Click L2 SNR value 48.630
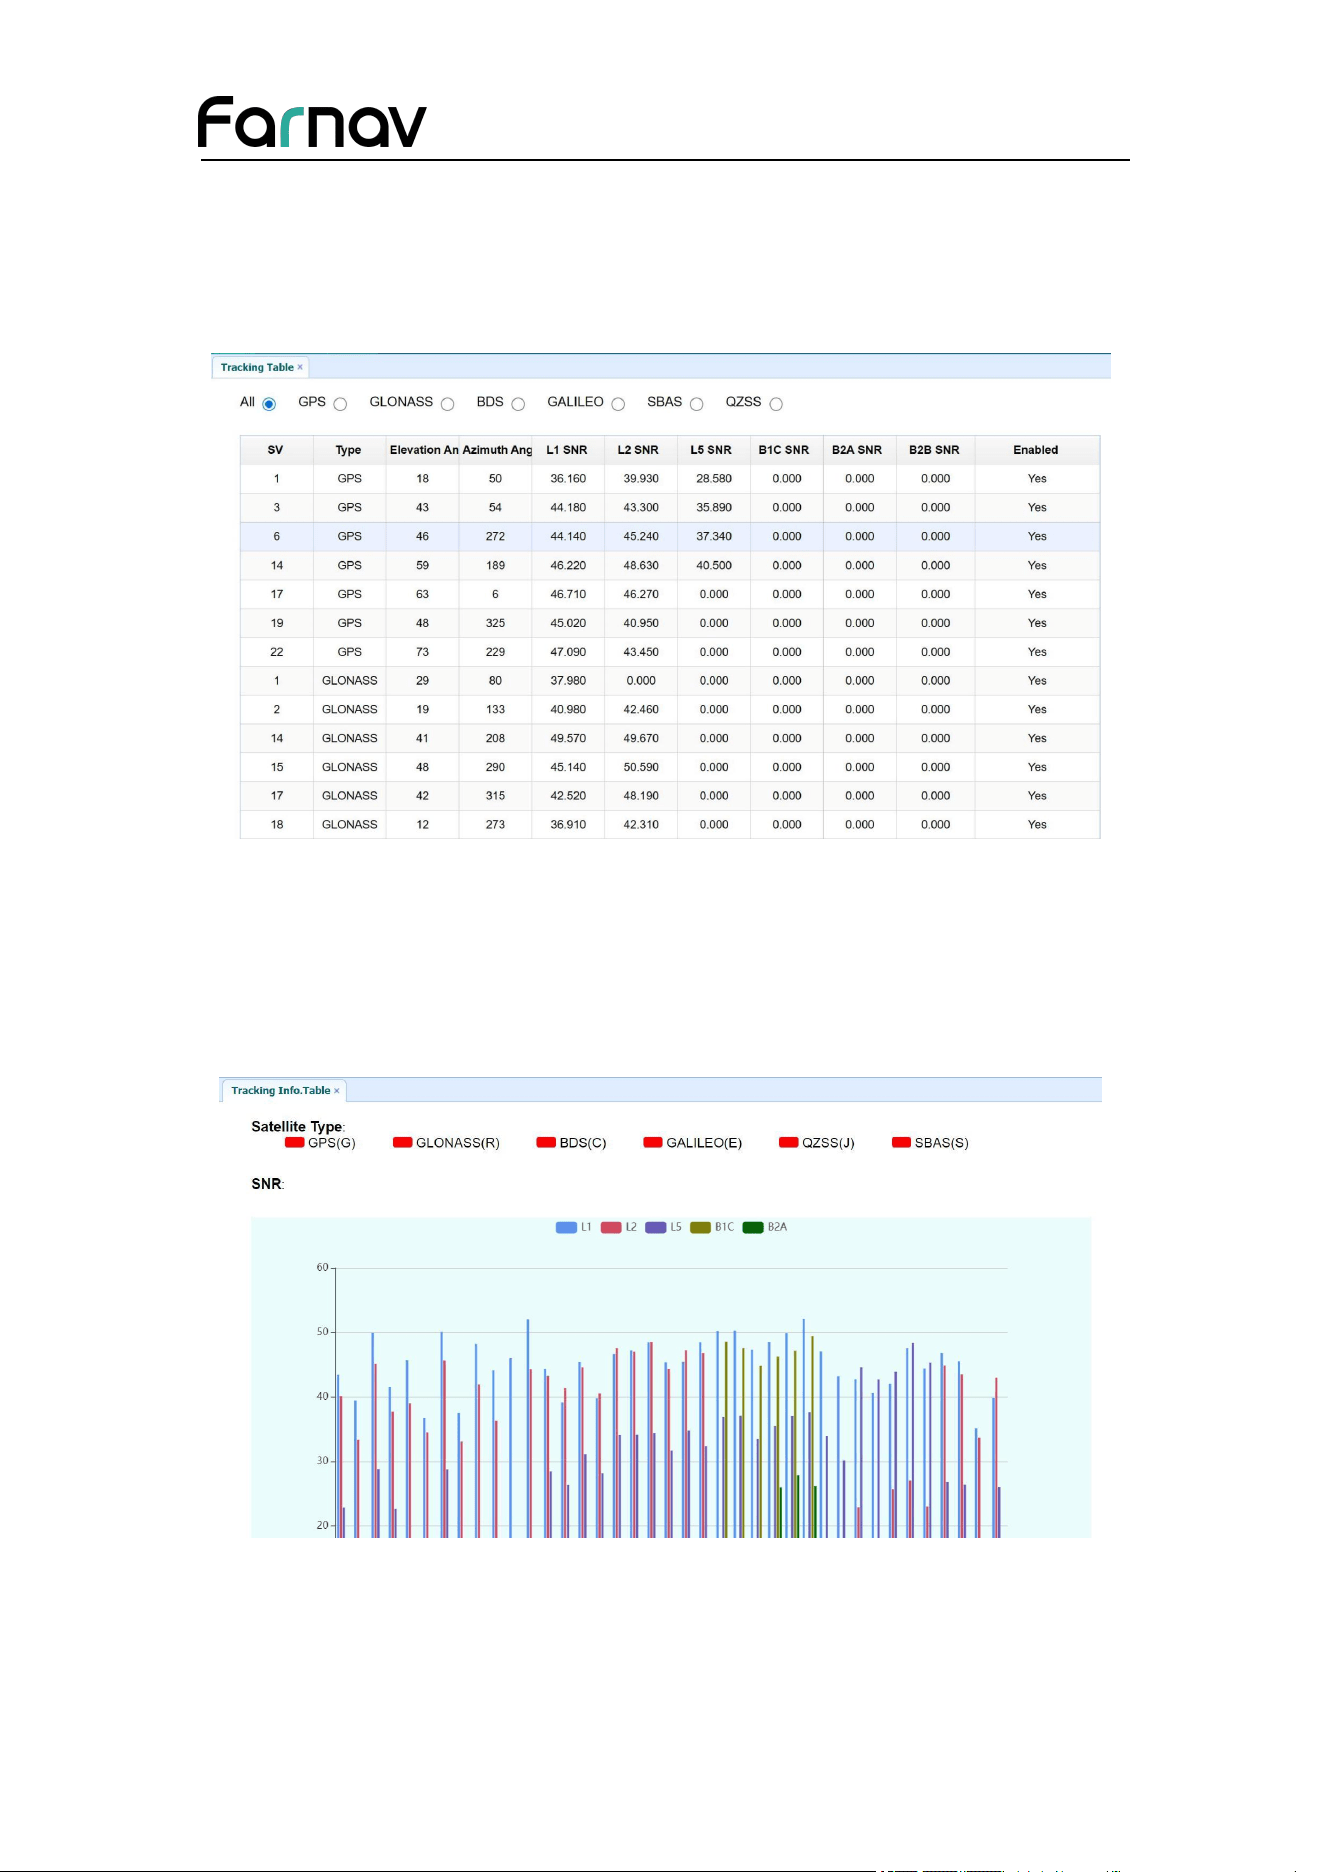The width and height of the screenshot is (1324, 1872). [x=641, y=566]
